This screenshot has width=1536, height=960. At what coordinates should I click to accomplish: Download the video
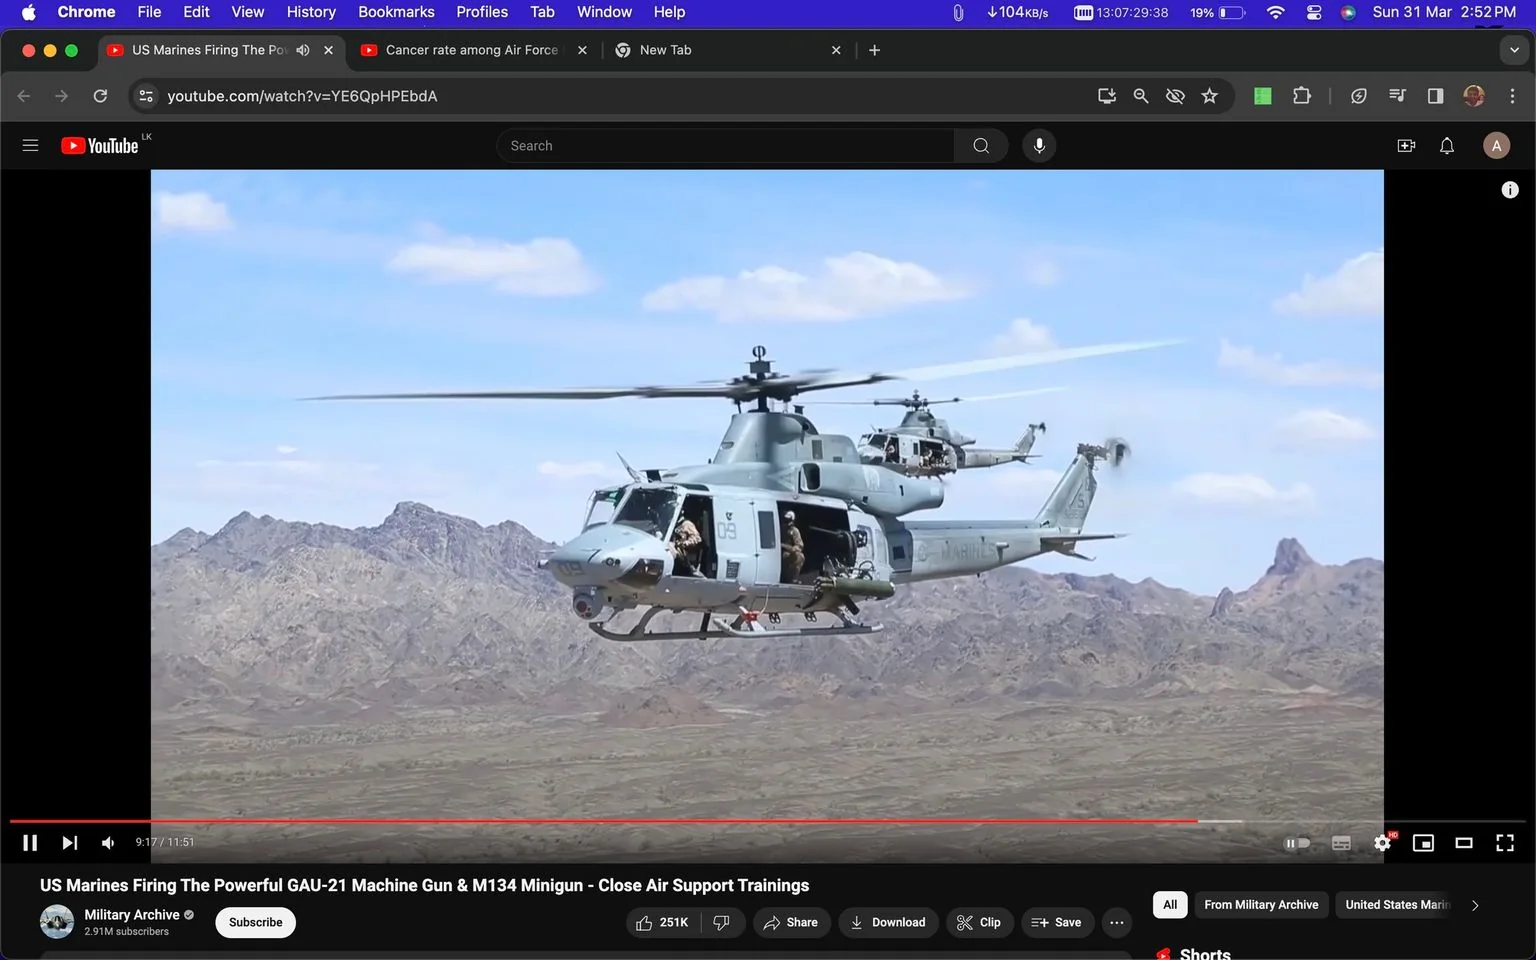[888, 922]
